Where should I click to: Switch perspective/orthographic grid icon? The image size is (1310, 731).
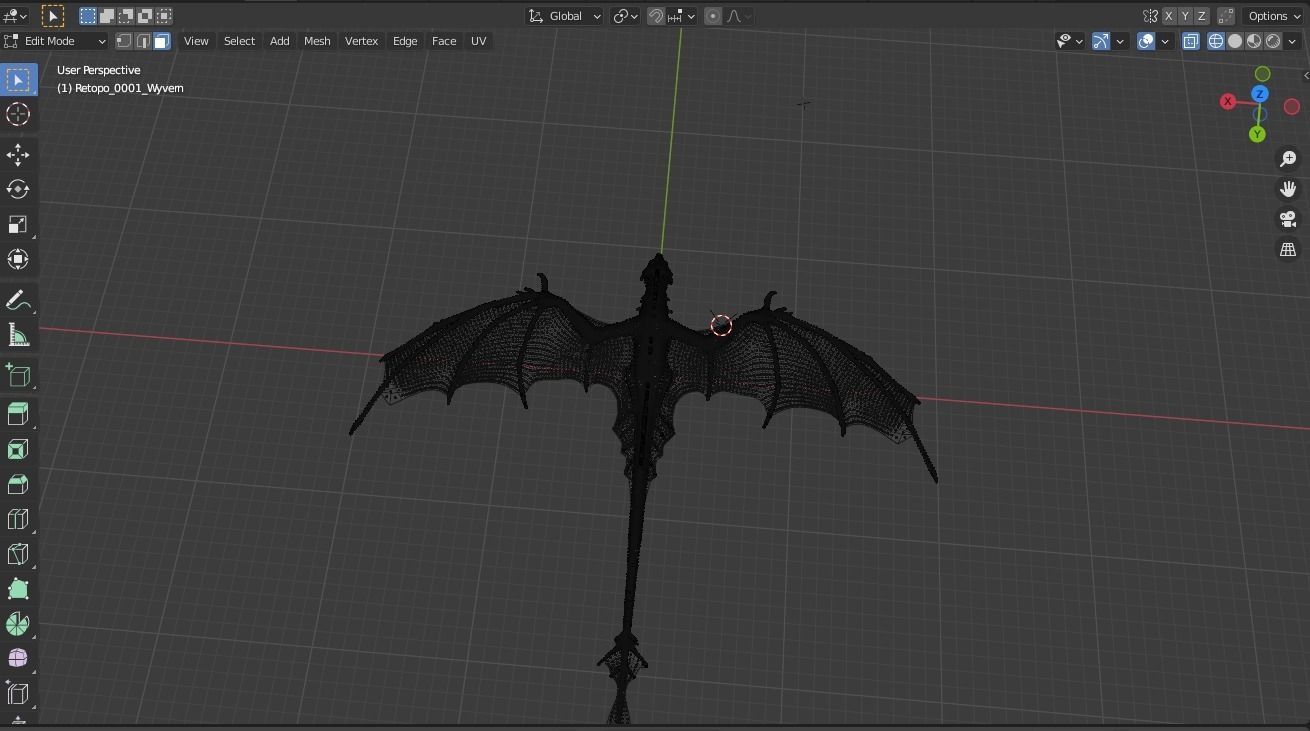1288,250
